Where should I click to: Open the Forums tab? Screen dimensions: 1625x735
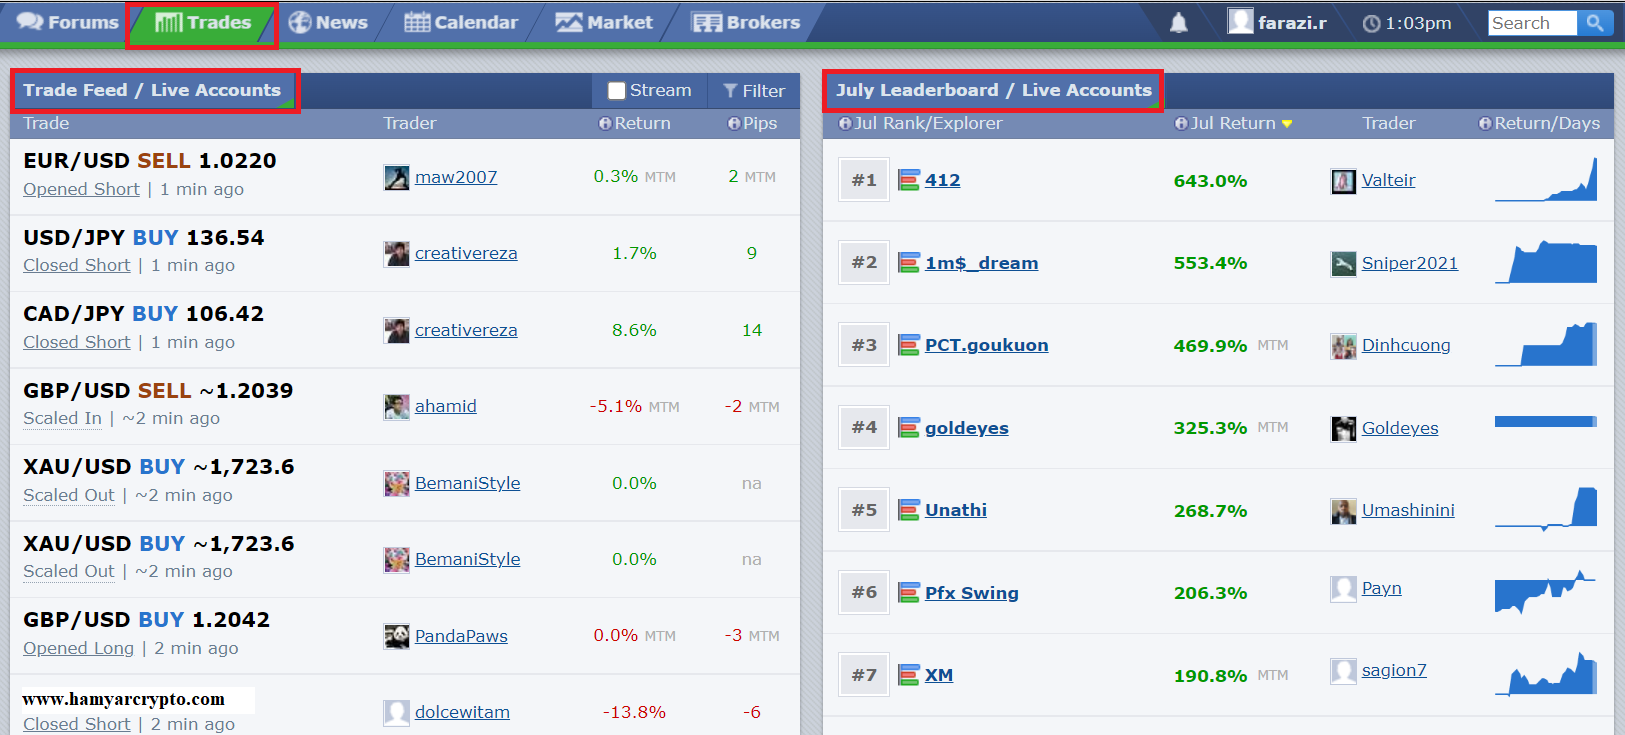click(x=68, y=22)
